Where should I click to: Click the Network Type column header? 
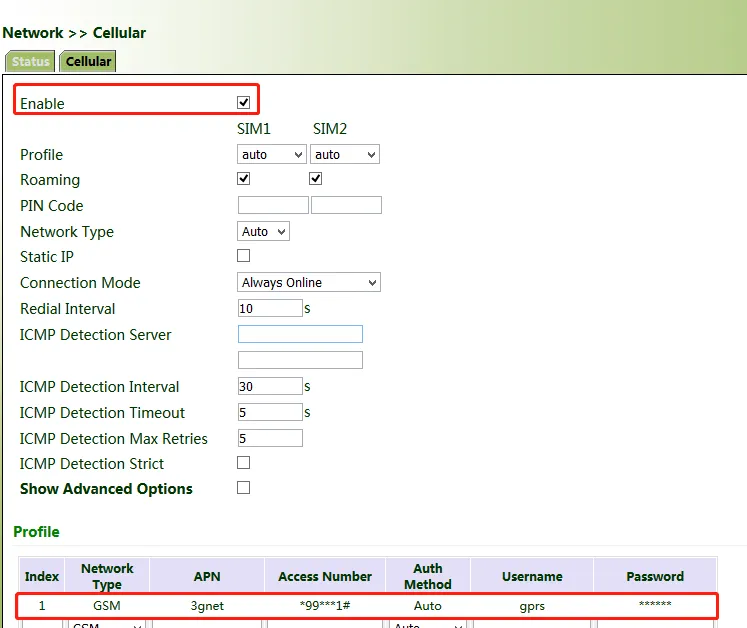pos(107,576)
